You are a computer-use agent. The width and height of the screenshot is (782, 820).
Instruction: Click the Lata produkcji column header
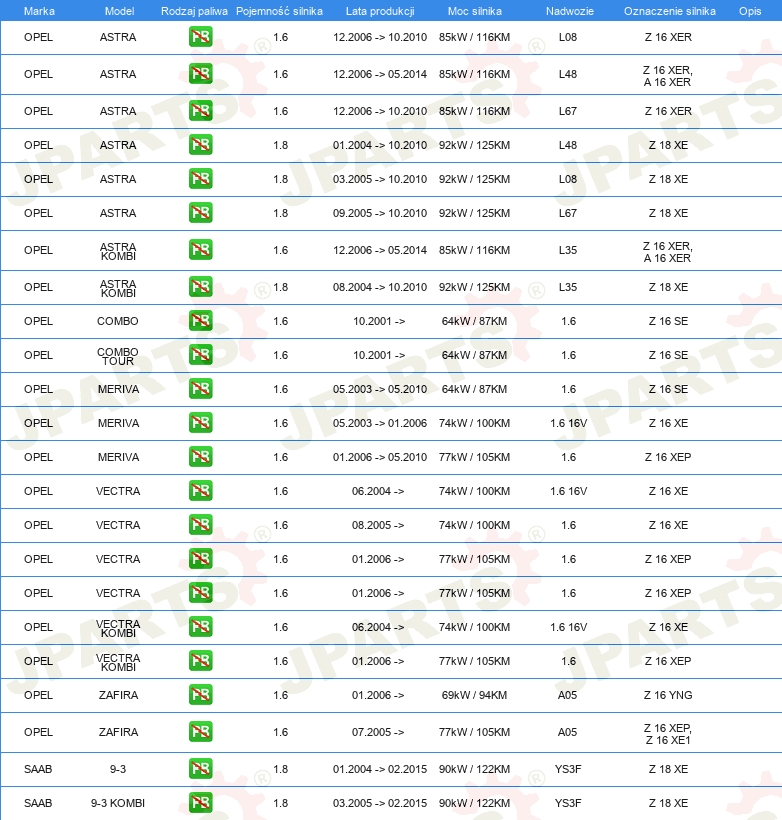[380, 11]
